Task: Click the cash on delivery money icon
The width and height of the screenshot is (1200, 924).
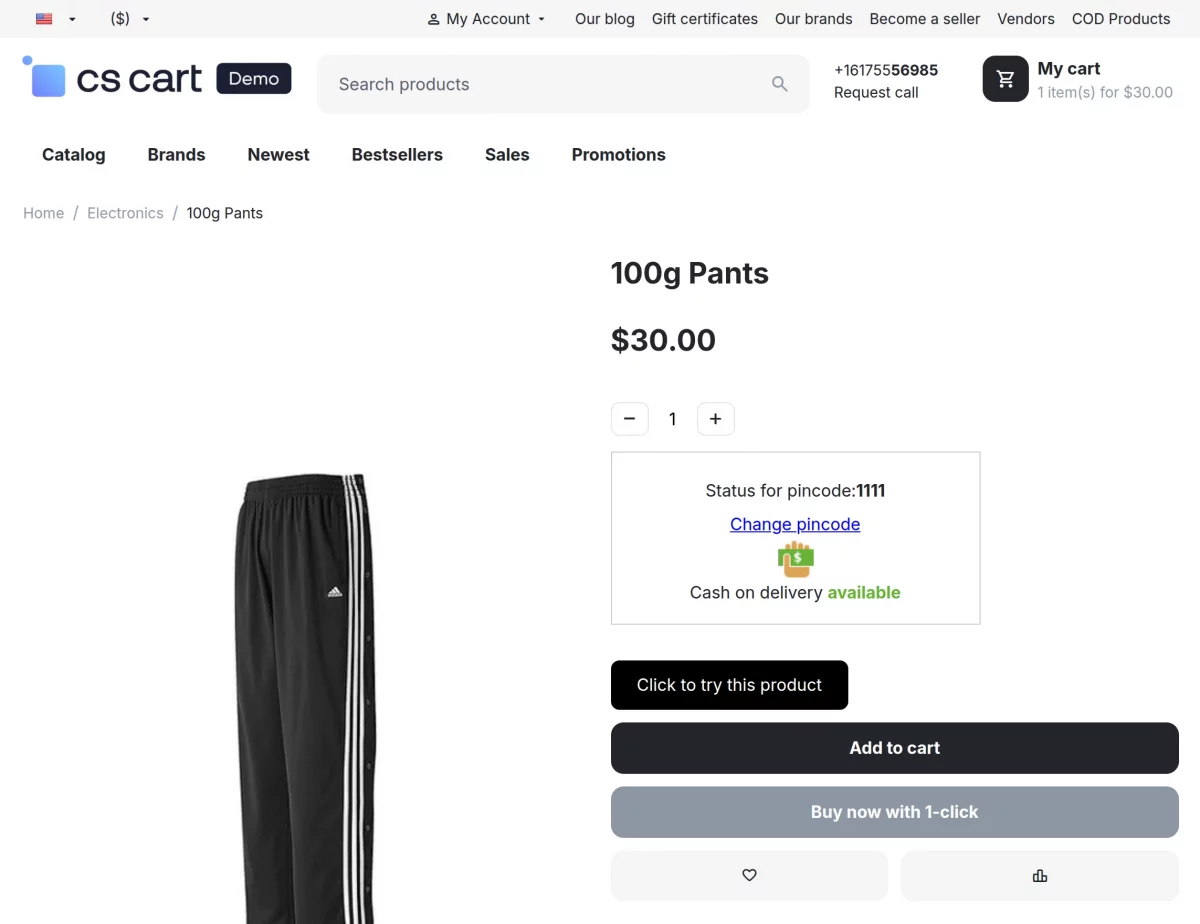Action: pyautogui.click(x=796, y=559)
